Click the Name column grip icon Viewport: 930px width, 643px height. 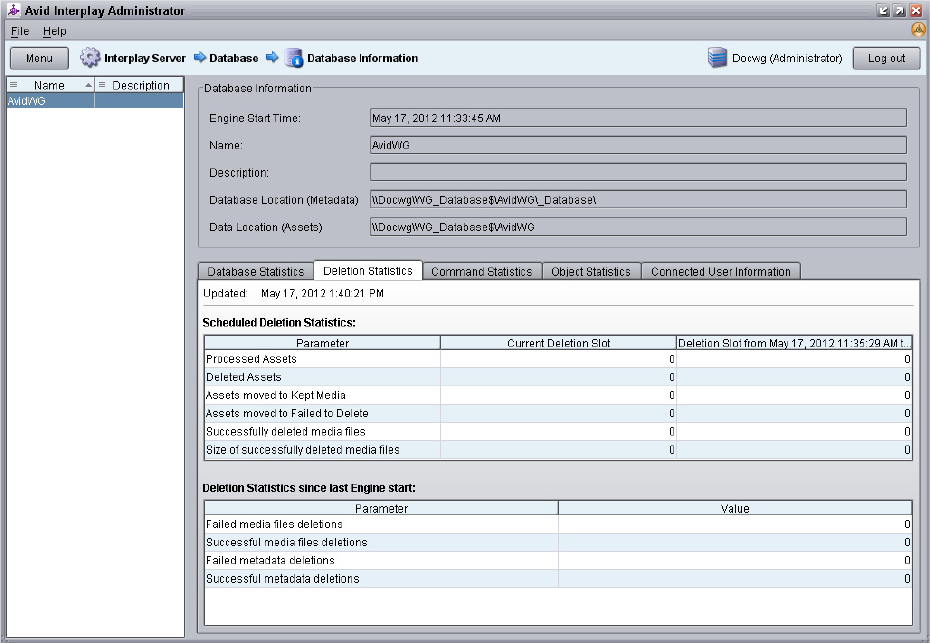(13, 86)
